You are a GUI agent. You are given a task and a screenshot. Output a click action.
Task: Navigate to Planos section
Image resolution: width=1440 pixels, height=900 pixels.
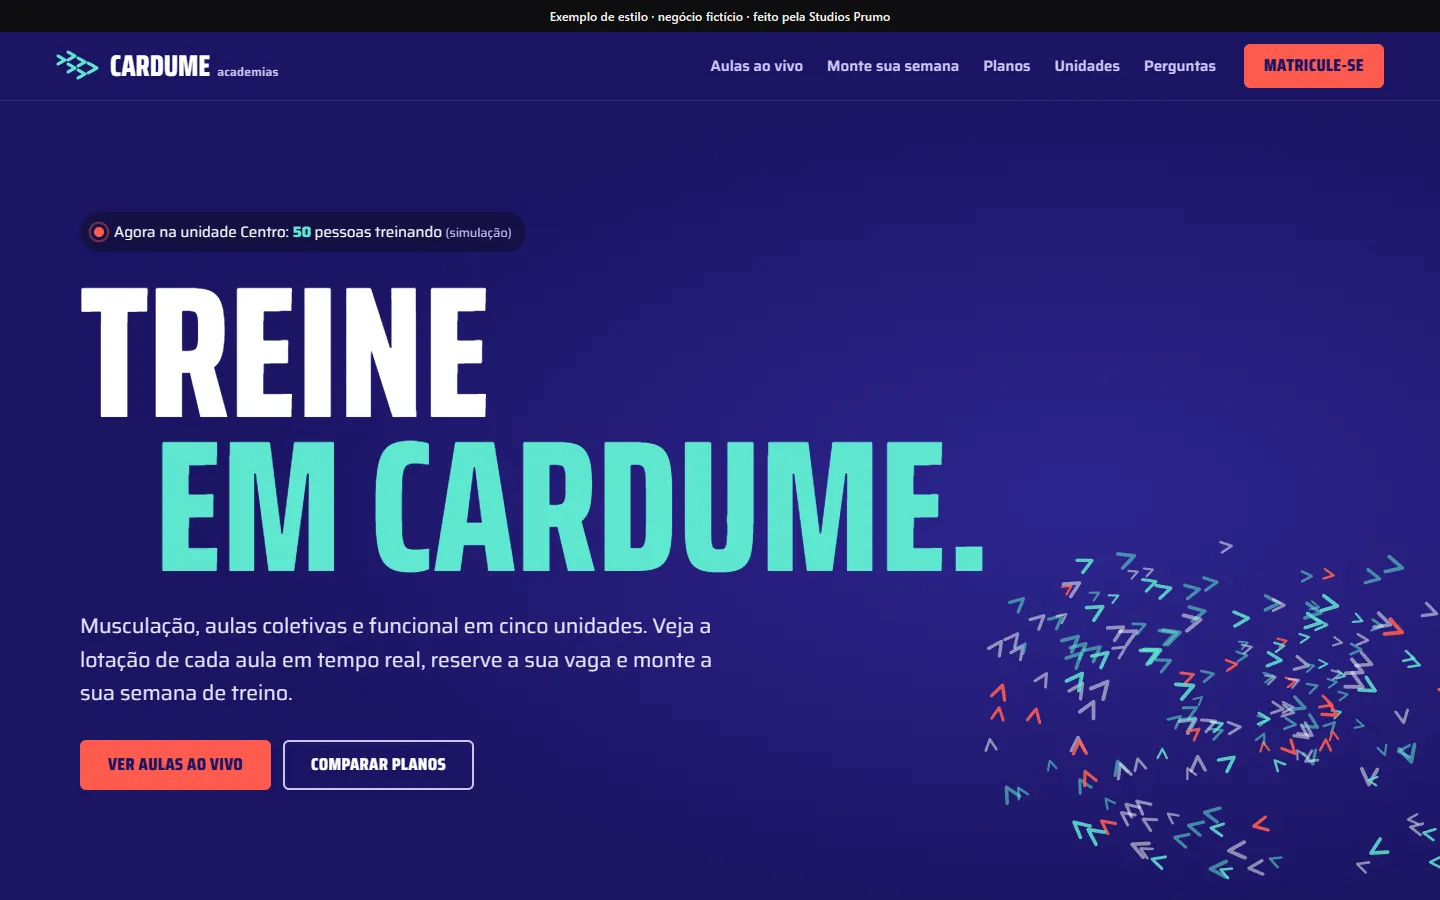(1006, 66)
